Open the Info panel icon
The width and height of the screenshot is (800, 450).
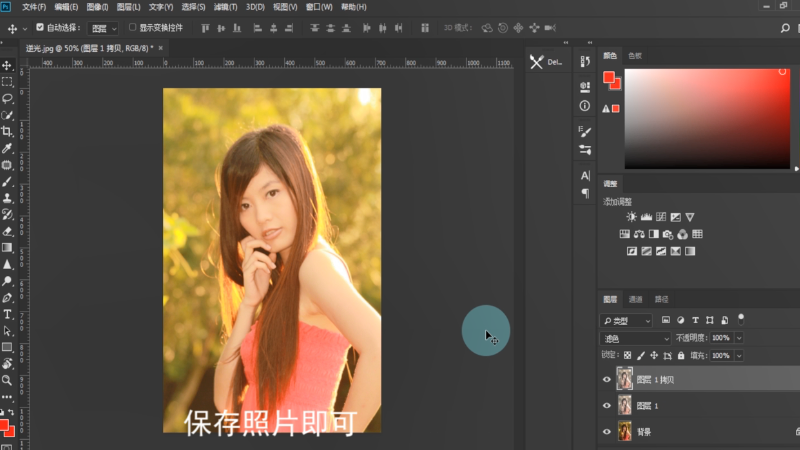click(x=585, y=106)
